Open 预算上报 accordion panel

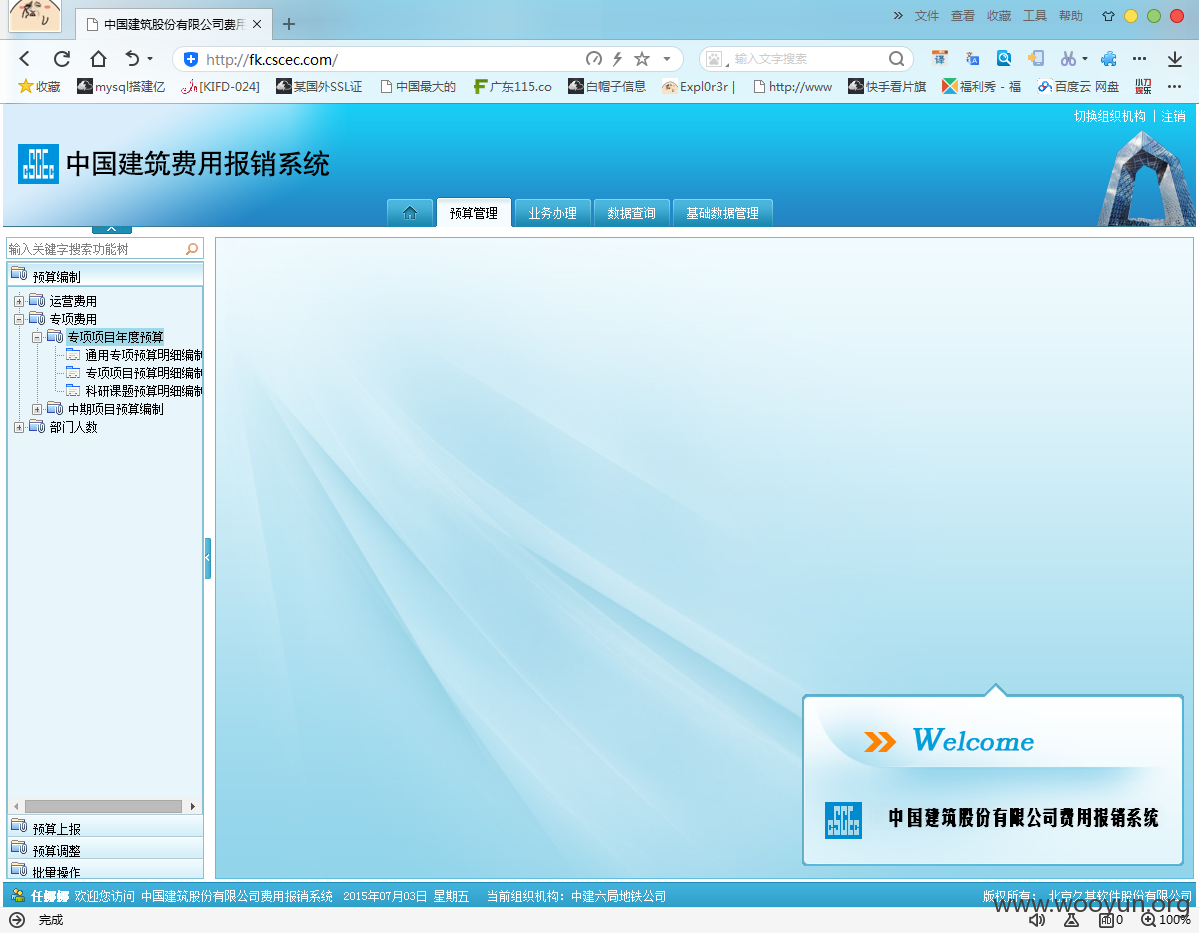click(105, 827)
